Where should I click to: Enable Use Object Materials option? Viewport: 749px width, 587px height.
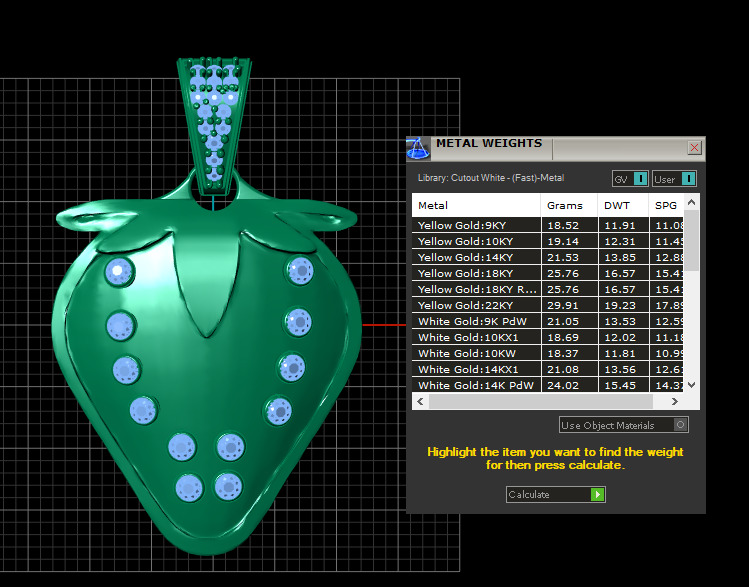tap(623, 425)
